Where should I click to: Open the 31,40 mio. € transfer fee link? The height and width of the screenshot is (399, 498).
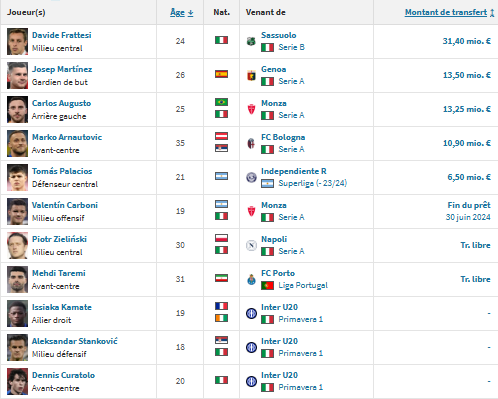click(x=466, y=41)
